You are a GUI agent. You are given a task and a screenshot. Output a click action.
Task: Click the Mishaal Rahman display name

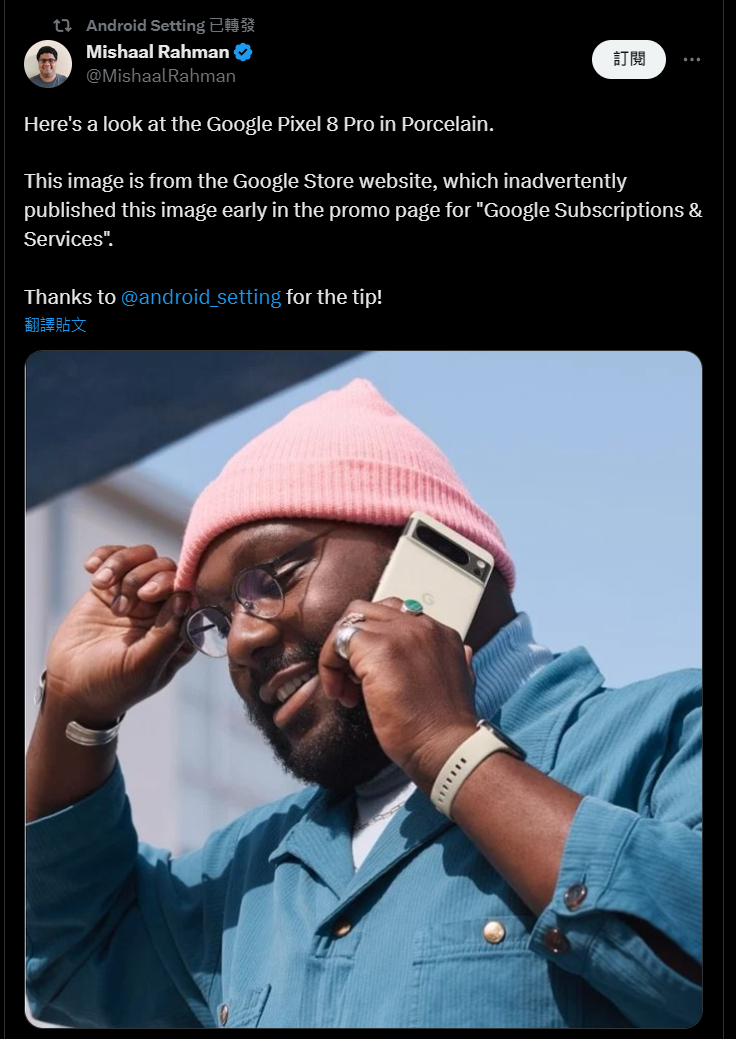(x=158, y=52)
